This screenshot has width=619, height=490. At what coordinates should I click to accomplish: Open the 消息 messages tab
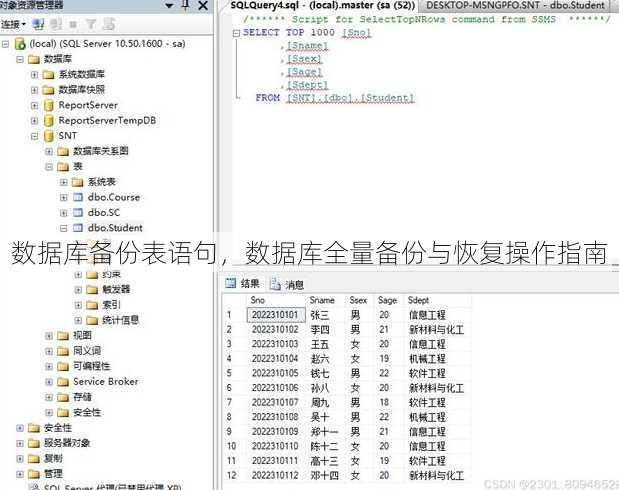coord(287,284)
